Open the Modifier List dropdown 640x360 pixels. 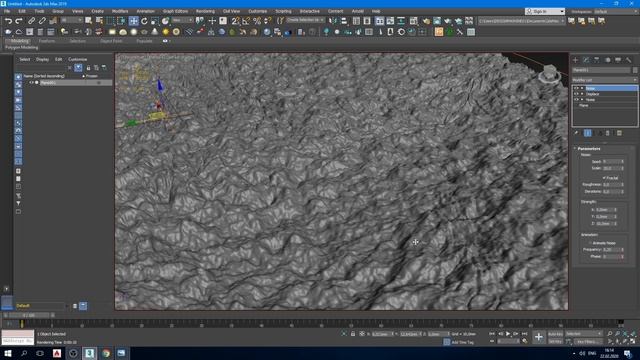click(x=604, y=80)
